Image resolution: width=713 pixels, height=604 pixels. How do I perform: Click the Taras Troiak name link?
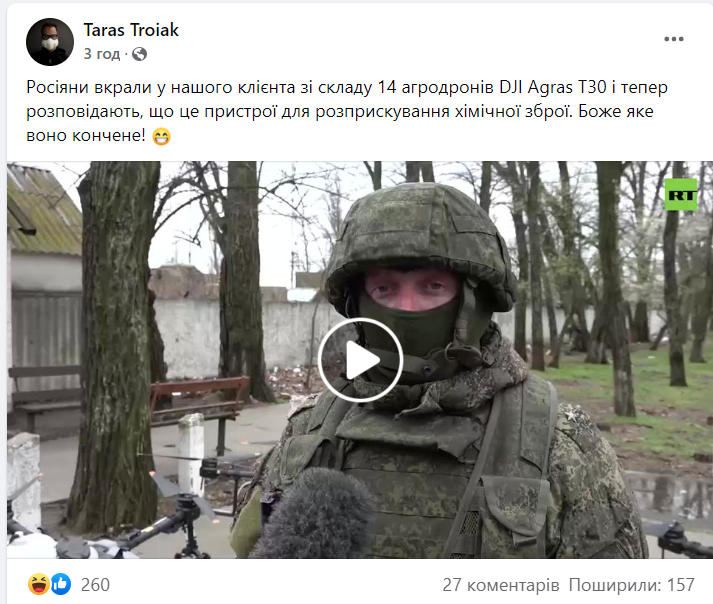[131, 30]
